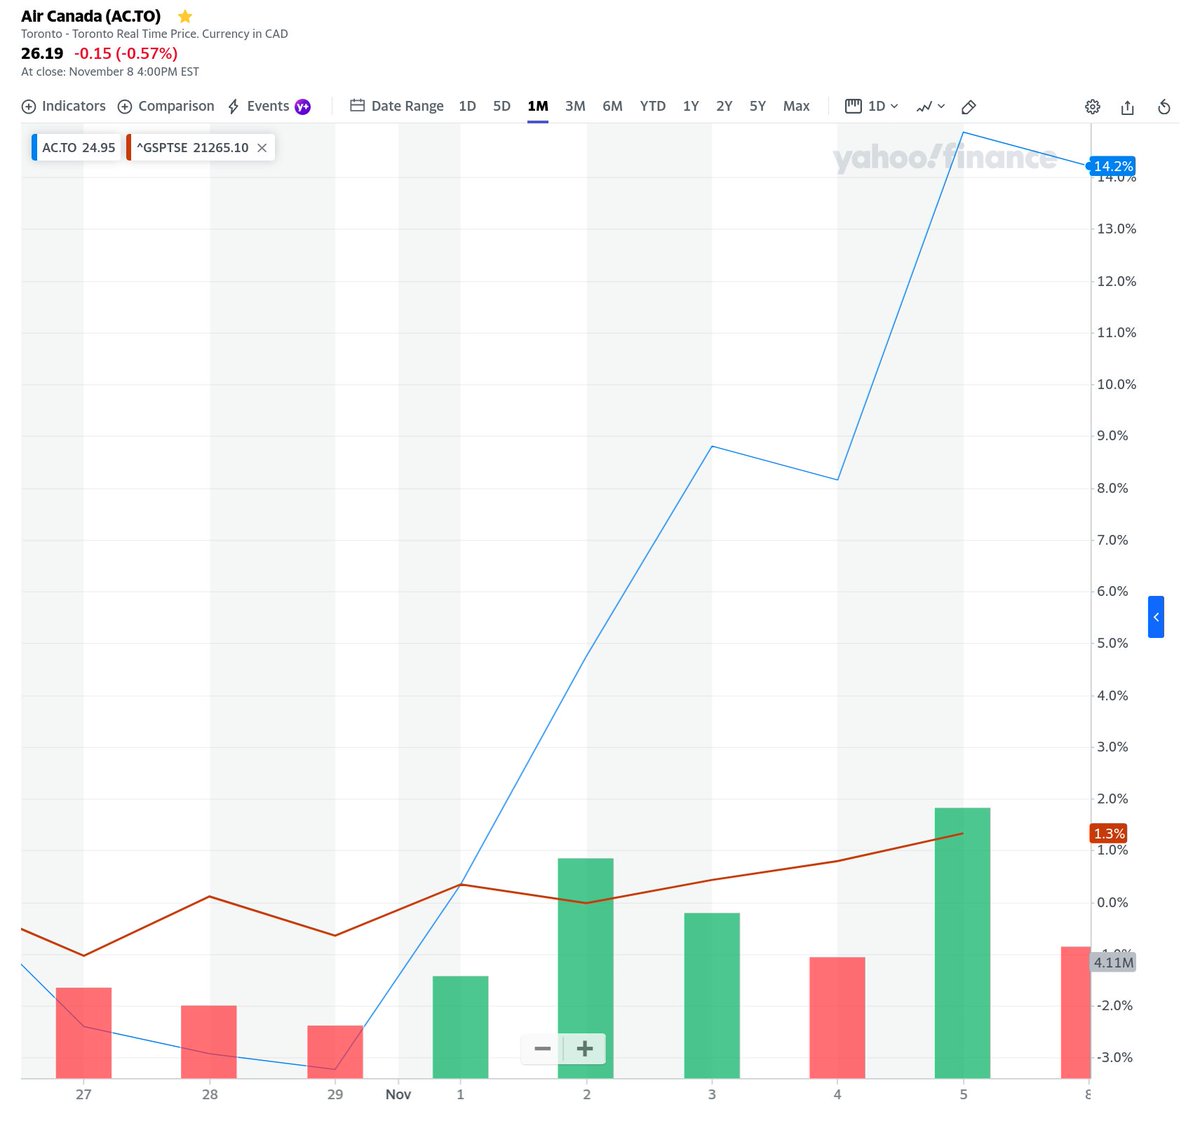Open chart settings gear
1200x1121 pixels.
point(1092,107)
